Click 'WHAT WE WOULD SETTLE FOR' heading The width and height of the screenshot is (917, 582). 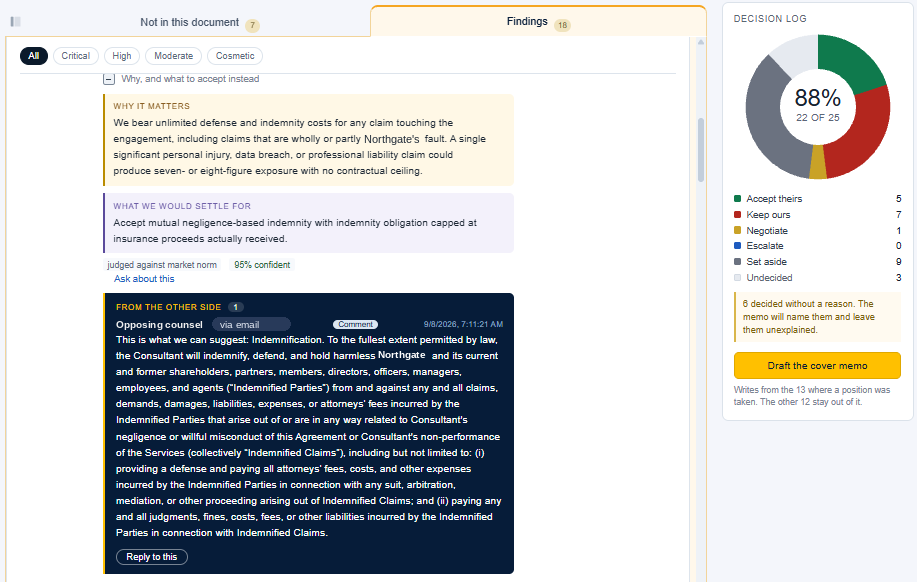(182, 206)
